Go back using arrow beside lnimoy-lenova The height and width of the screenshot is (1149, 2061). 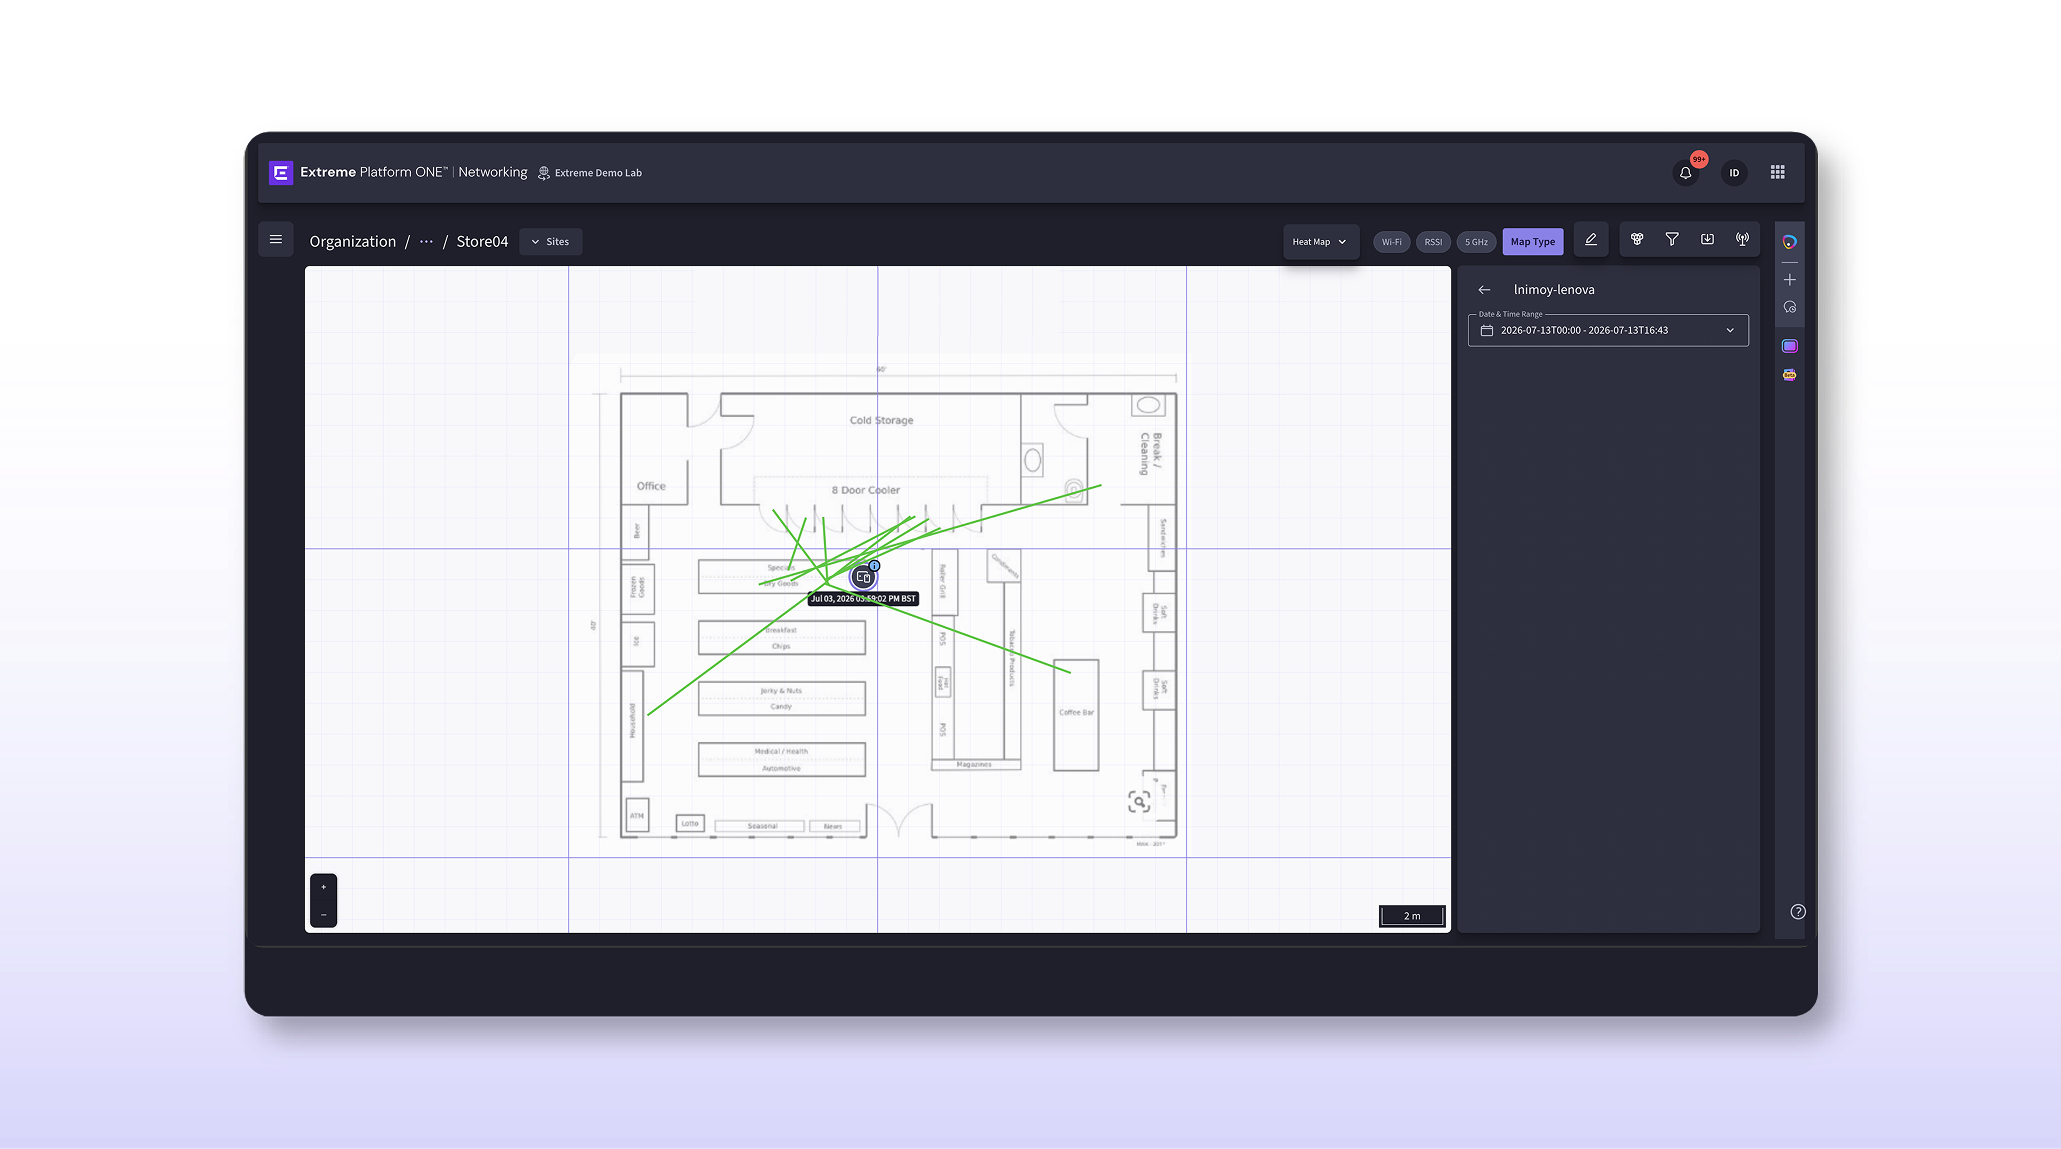coord(1484,290)
